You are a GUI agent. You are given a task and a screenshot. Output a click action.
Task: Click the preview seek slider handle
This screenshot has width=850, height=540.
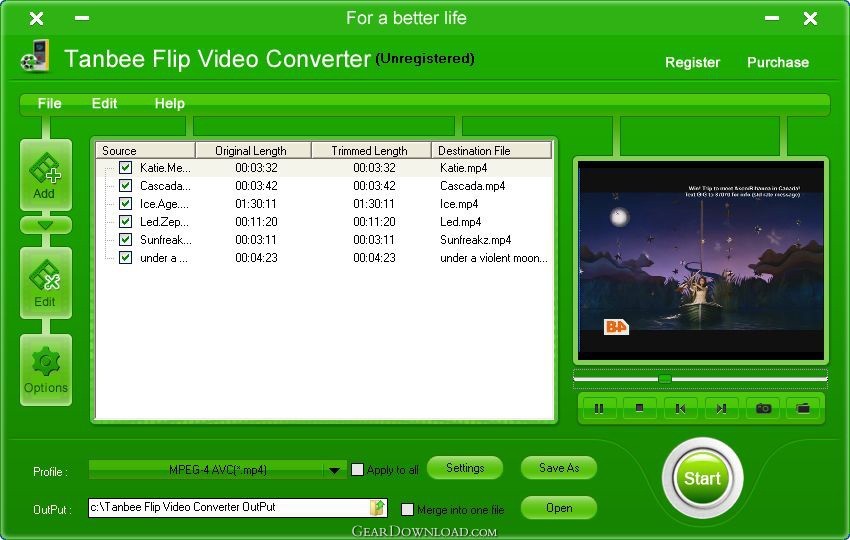pos(665,378)
